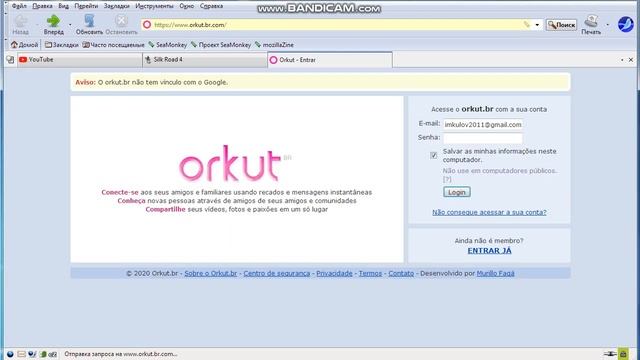This screenshot has width=640, height=360.
Task: Open the Часто посещаемые folder
Action: point(113,45)
